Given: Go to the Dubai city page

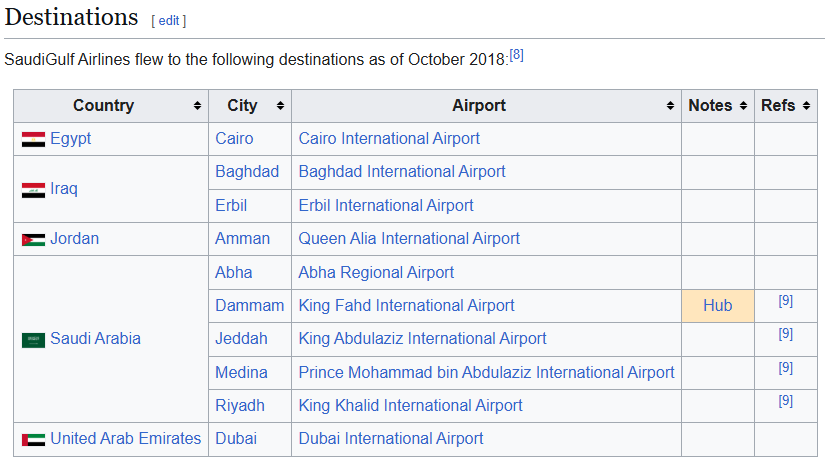Looking at the screenshot, I should pos(235,439).
